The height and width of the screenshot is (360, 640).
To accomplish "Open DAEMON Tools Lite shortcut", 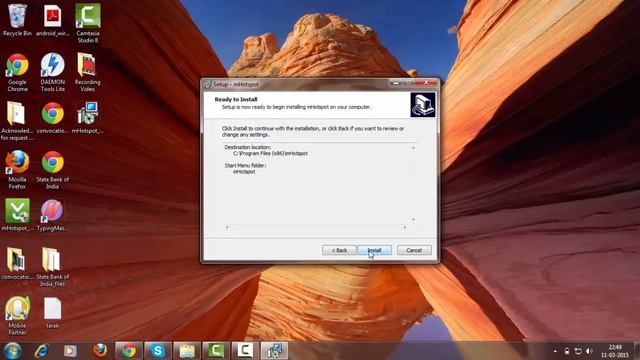I will tap(53, 72).
